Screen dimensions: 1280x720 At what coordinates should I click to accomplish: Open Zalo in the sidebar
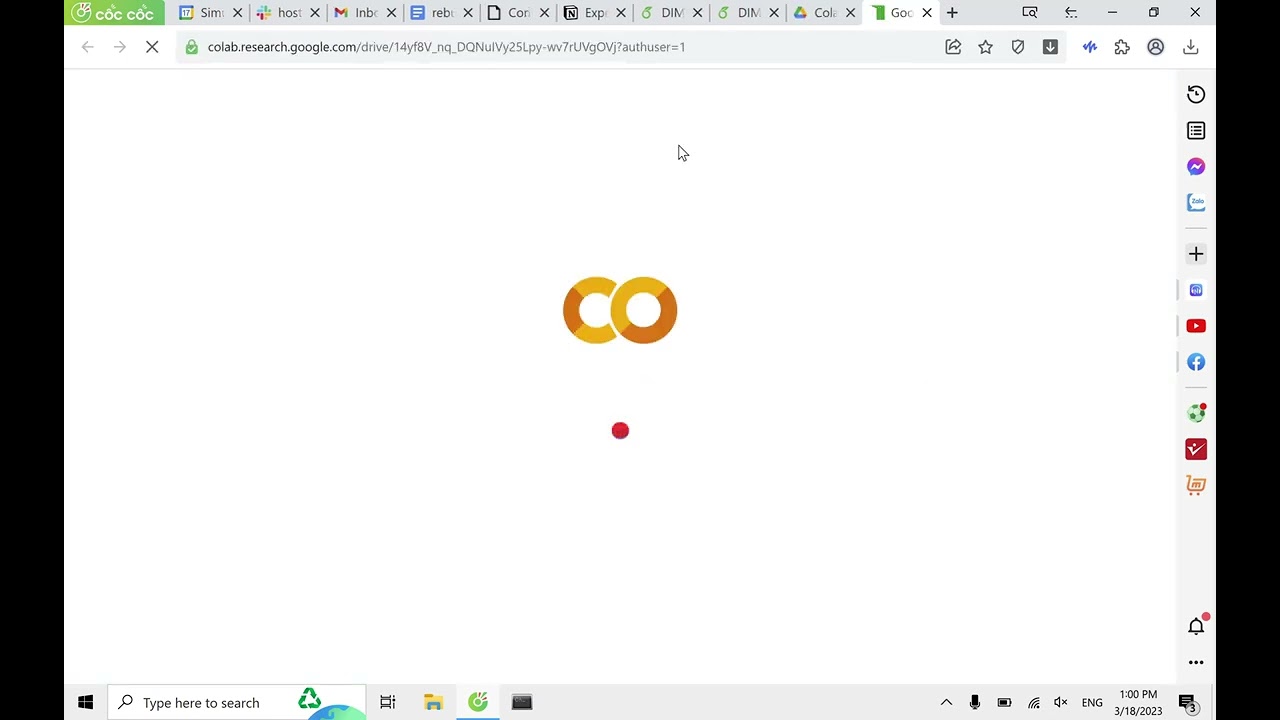1196,203
